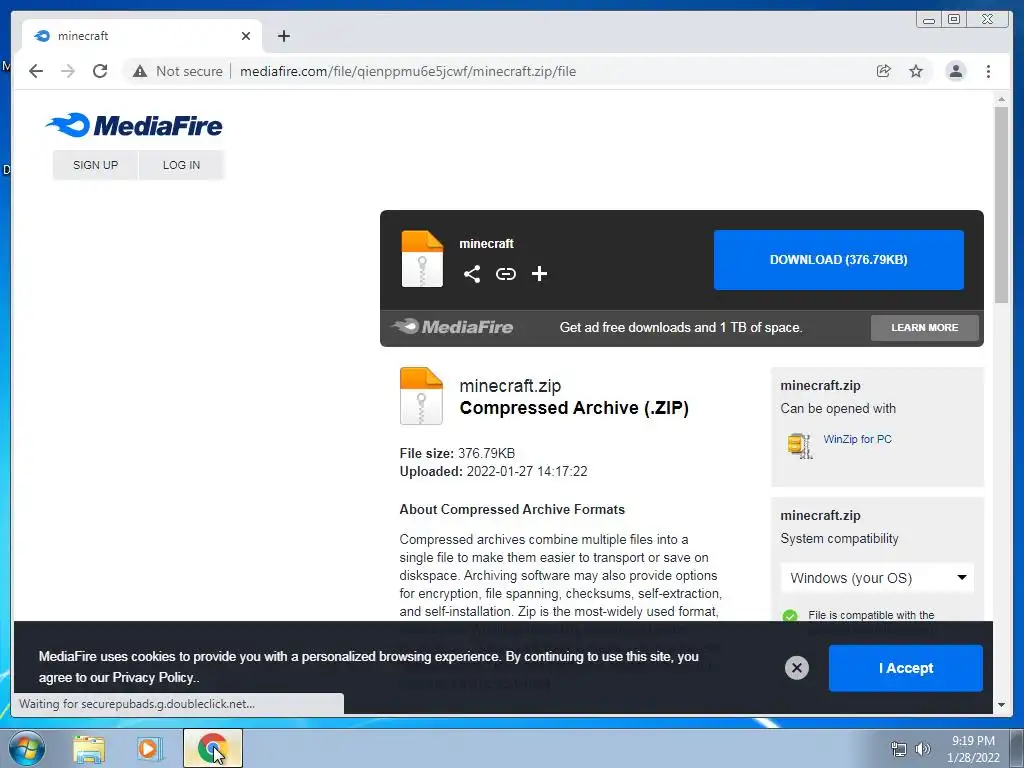
Task: Click the page vertical scrollbar thumb
Action: pyautogui.click(x=1001, y=204)
